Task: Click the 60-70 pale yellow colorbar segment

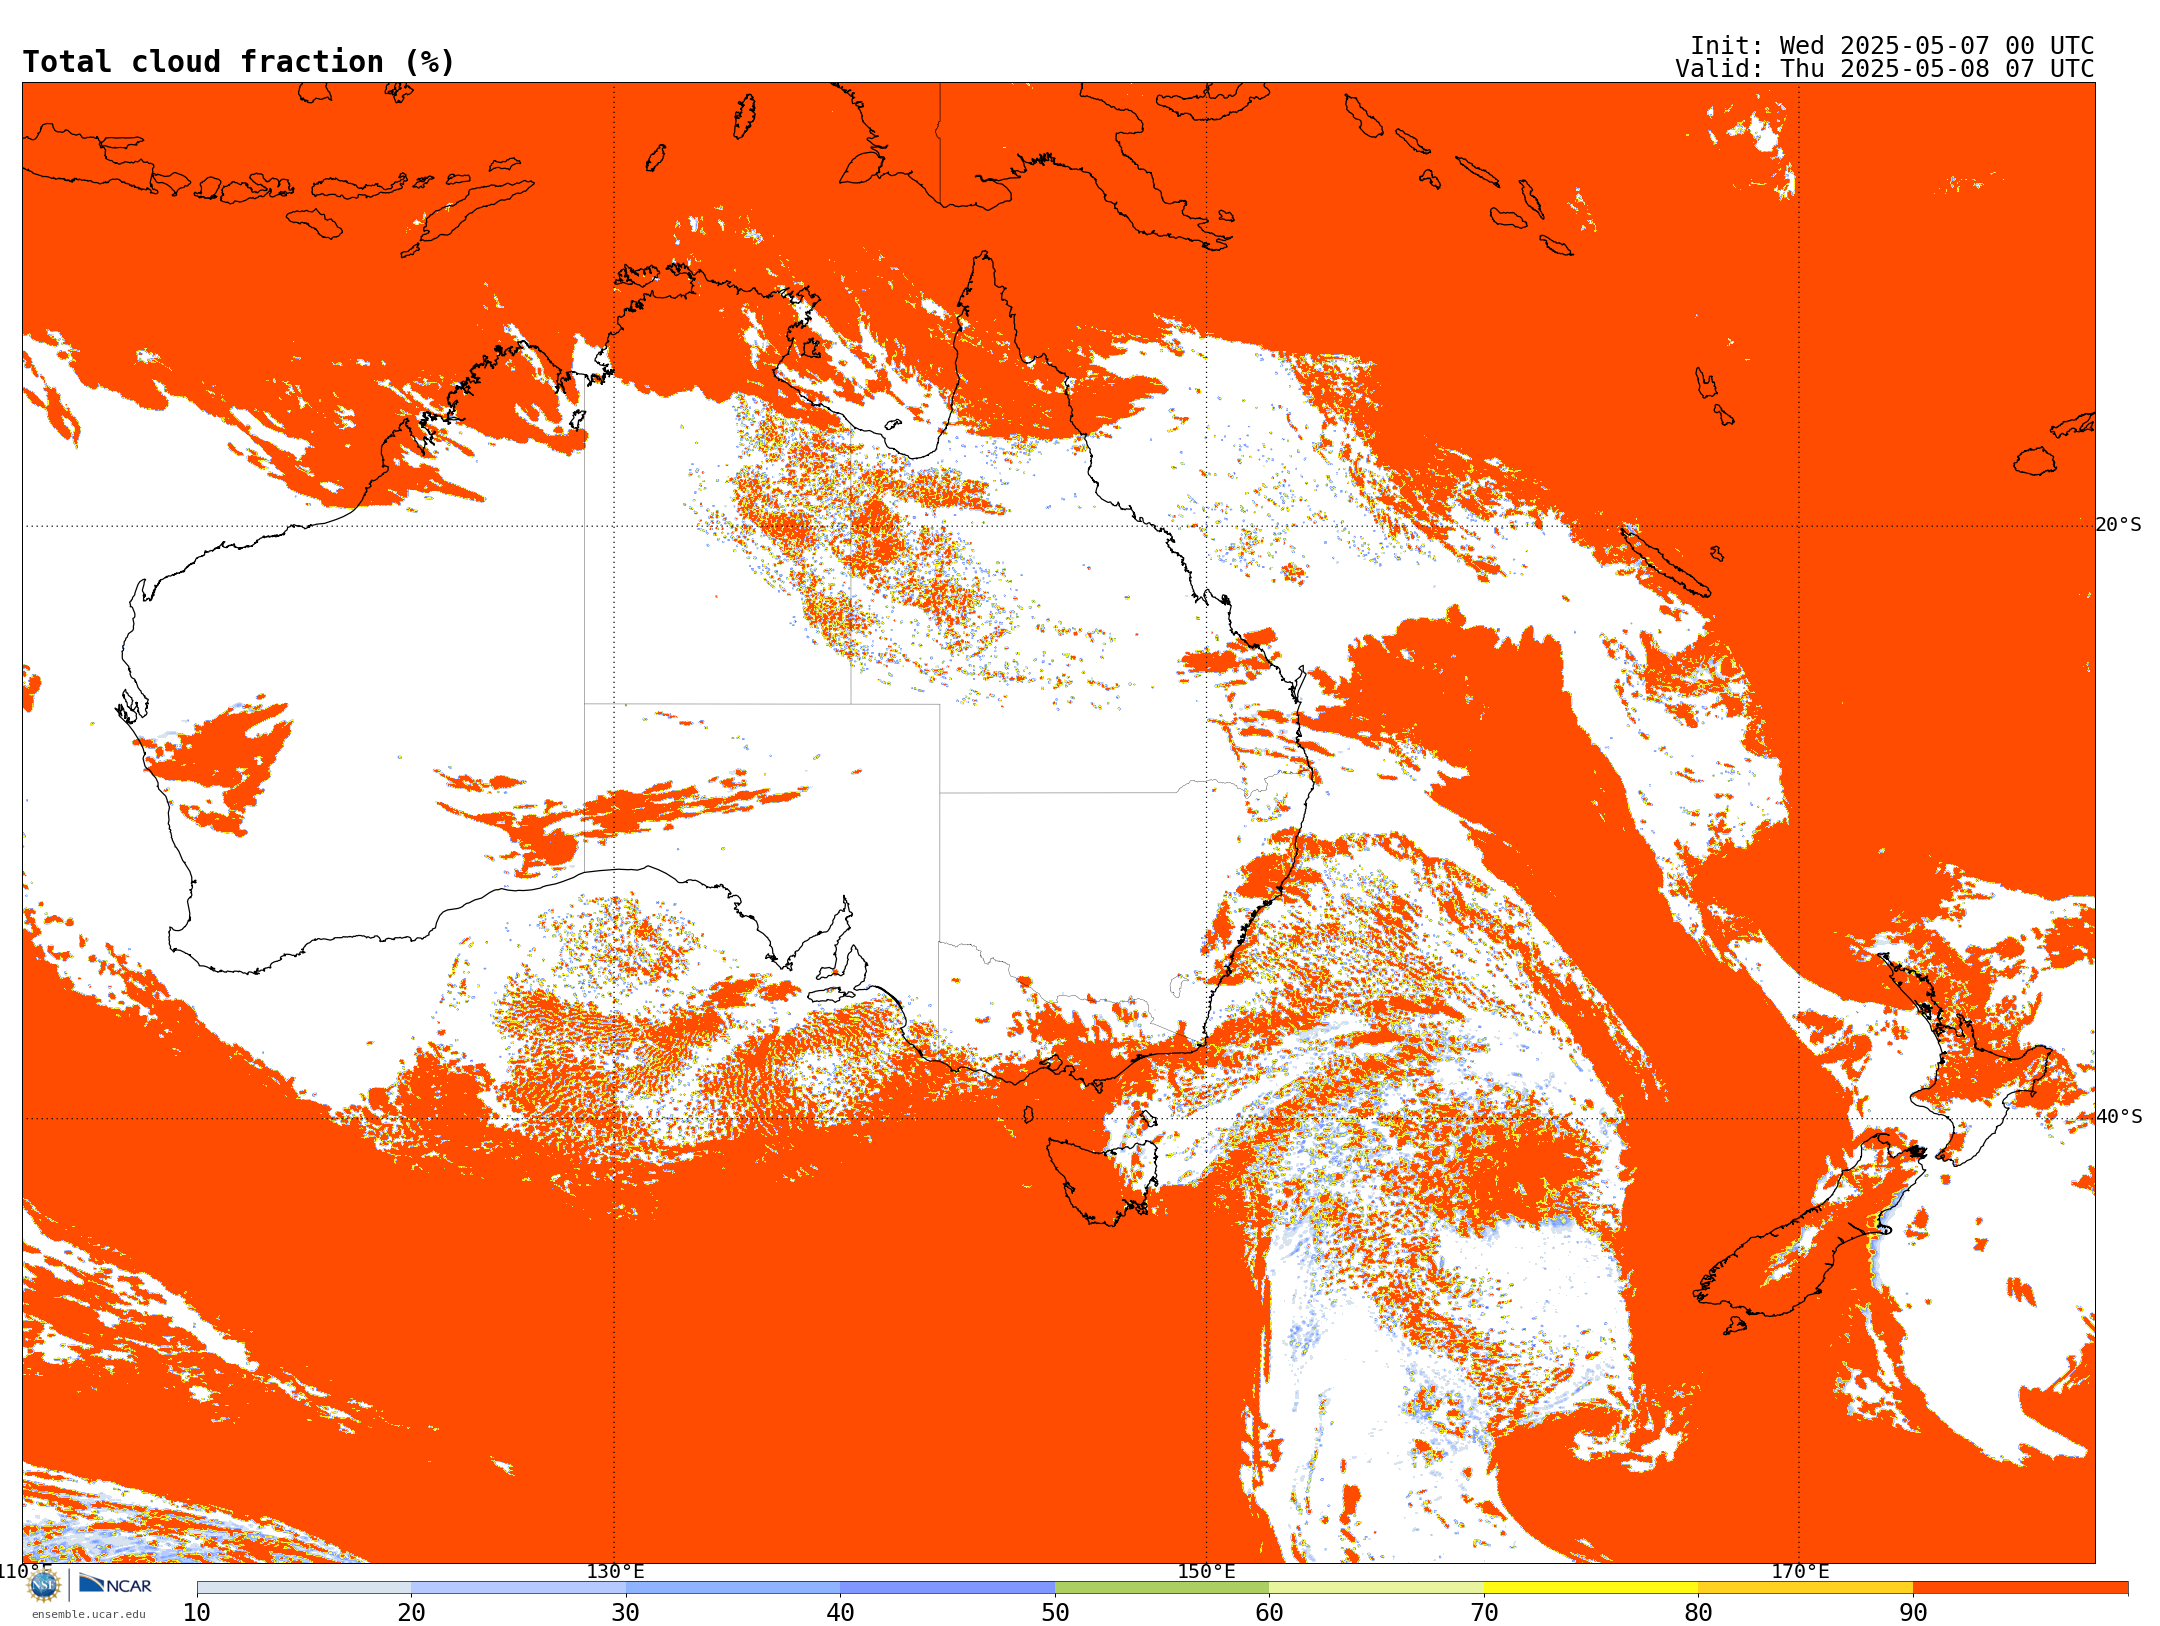Action: point(1376,1588)
